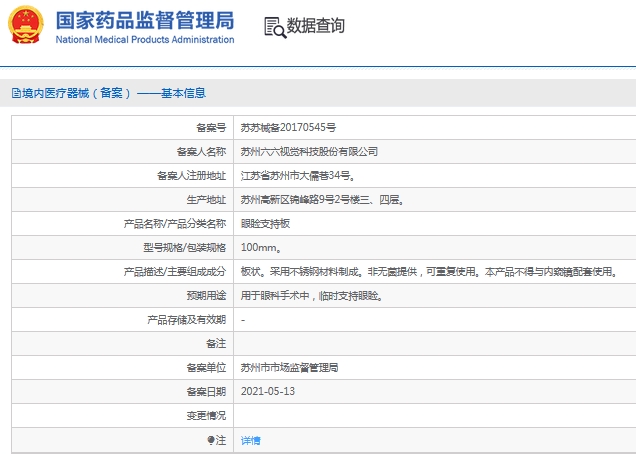Screen dimensions: 636x461
Task: Click the 备案日期 label
Action: (206, 391)
